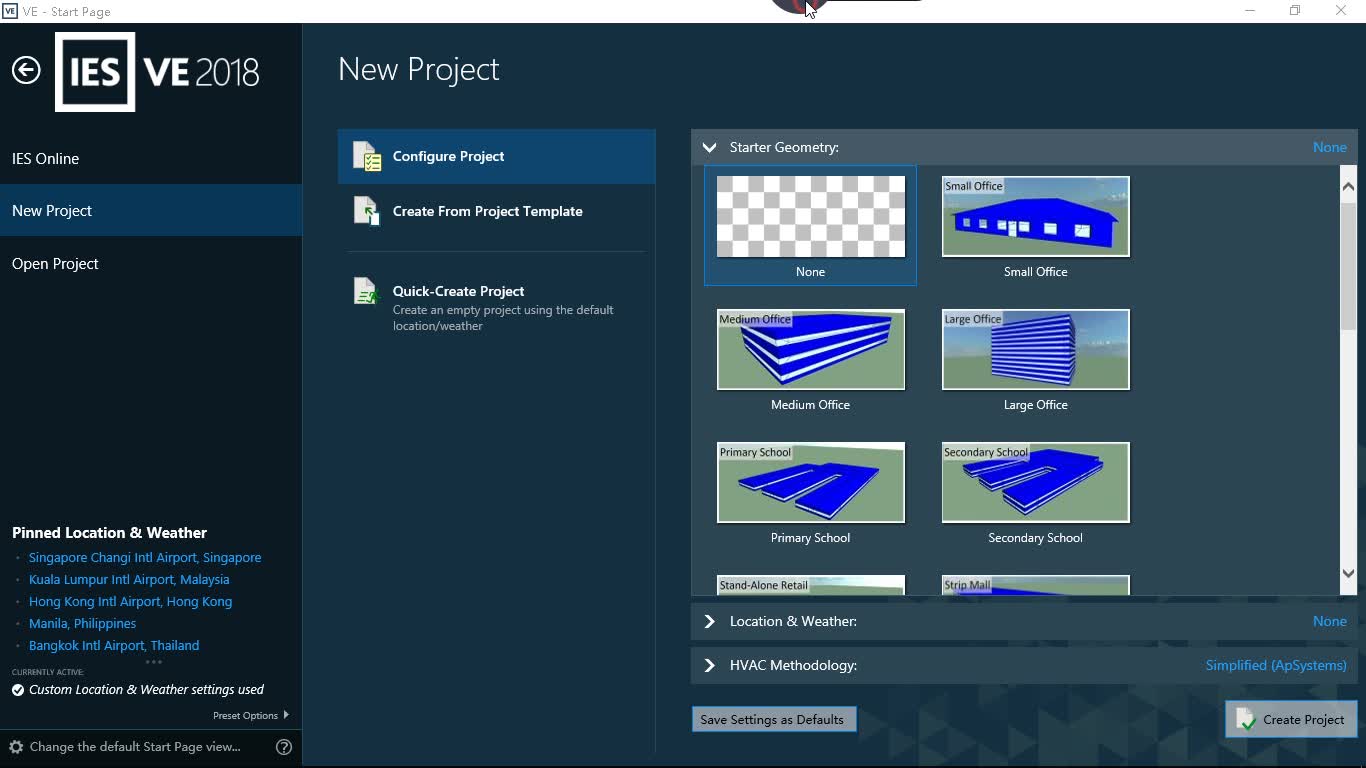The height and width of the screenshot is (768, 1366).
Task: Open settings gear for default Start Page view
Action: click(x=16, y=747)
